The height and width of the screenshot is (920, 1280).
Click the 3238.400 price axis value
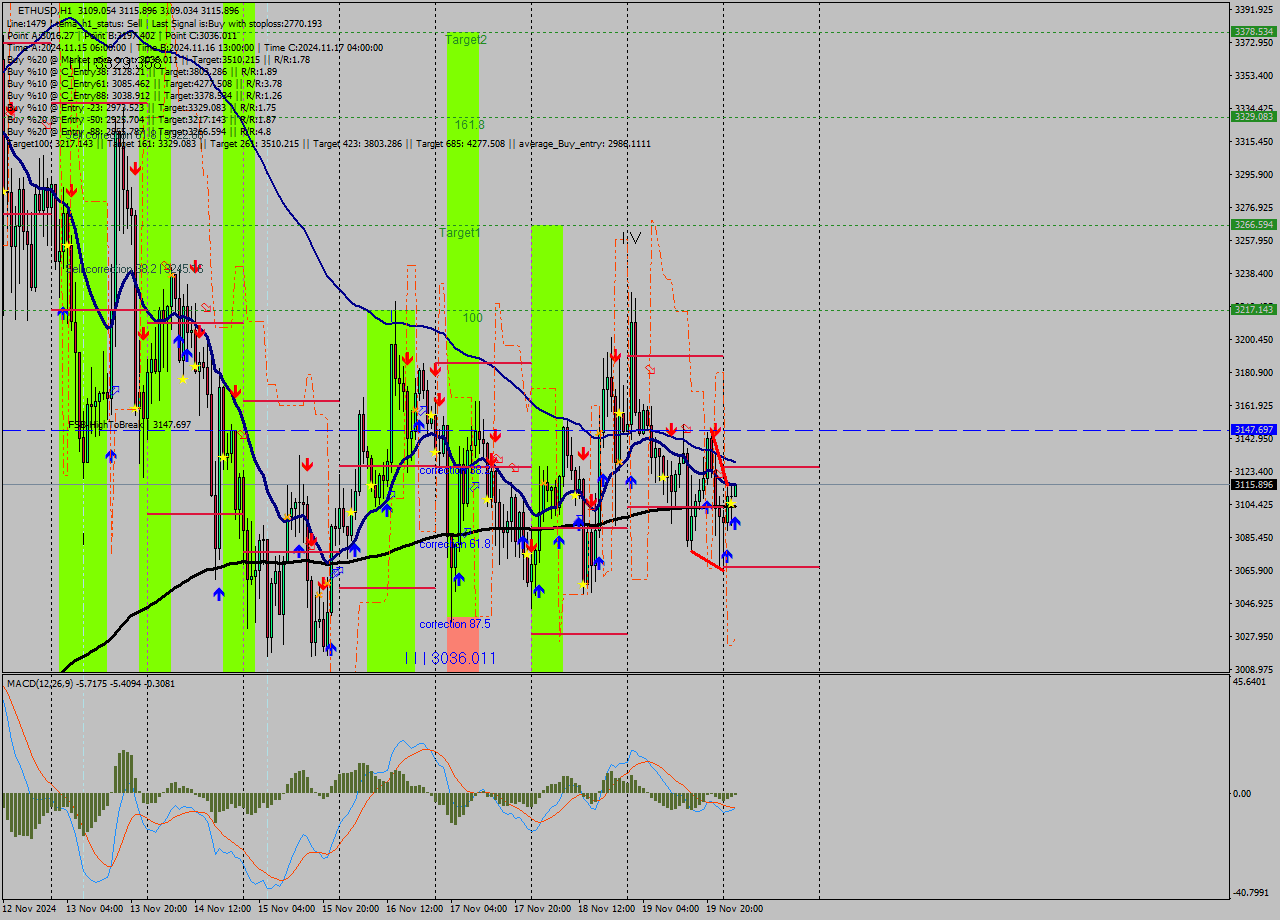coord(1254,273)
